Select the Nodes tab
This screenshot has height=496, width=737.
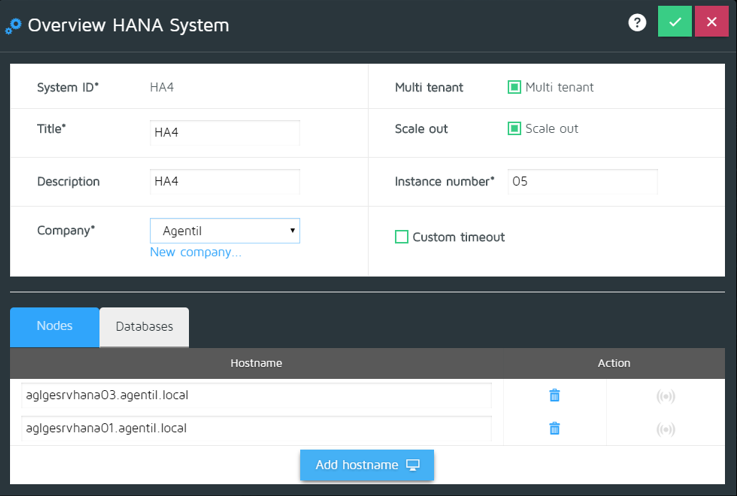click(54, 327)
